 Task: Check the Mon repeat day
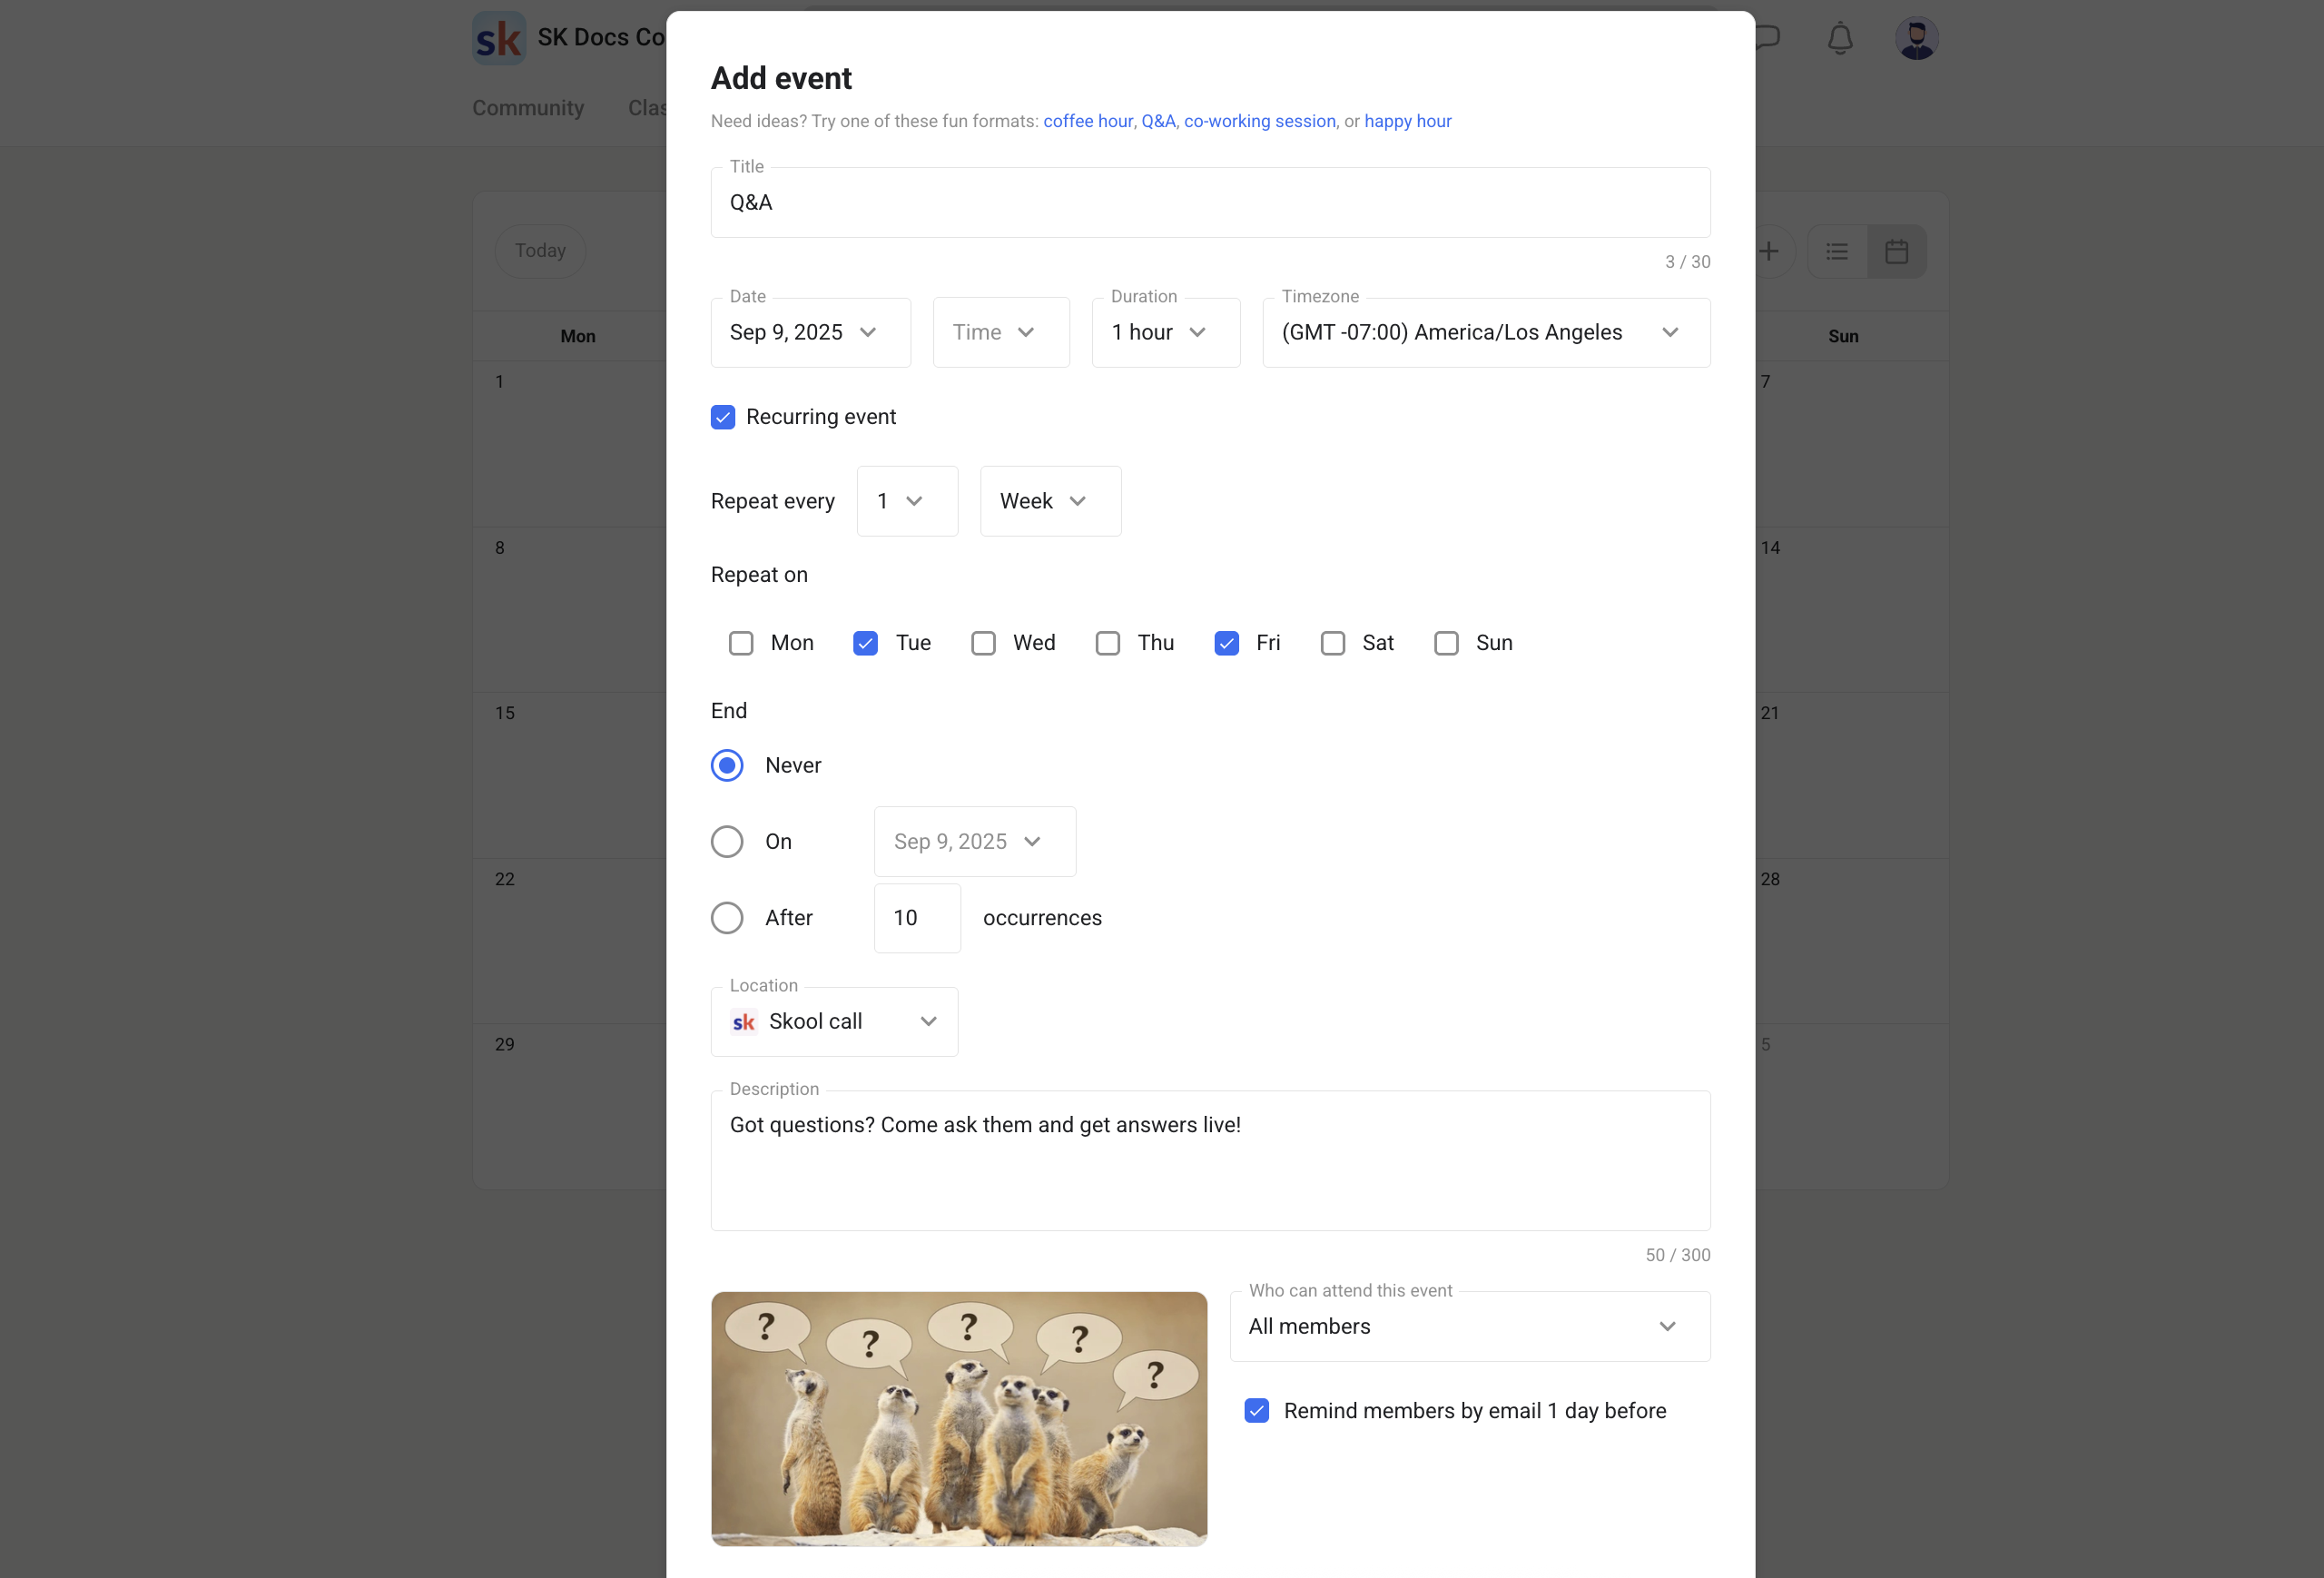click(x=741, y=643)
